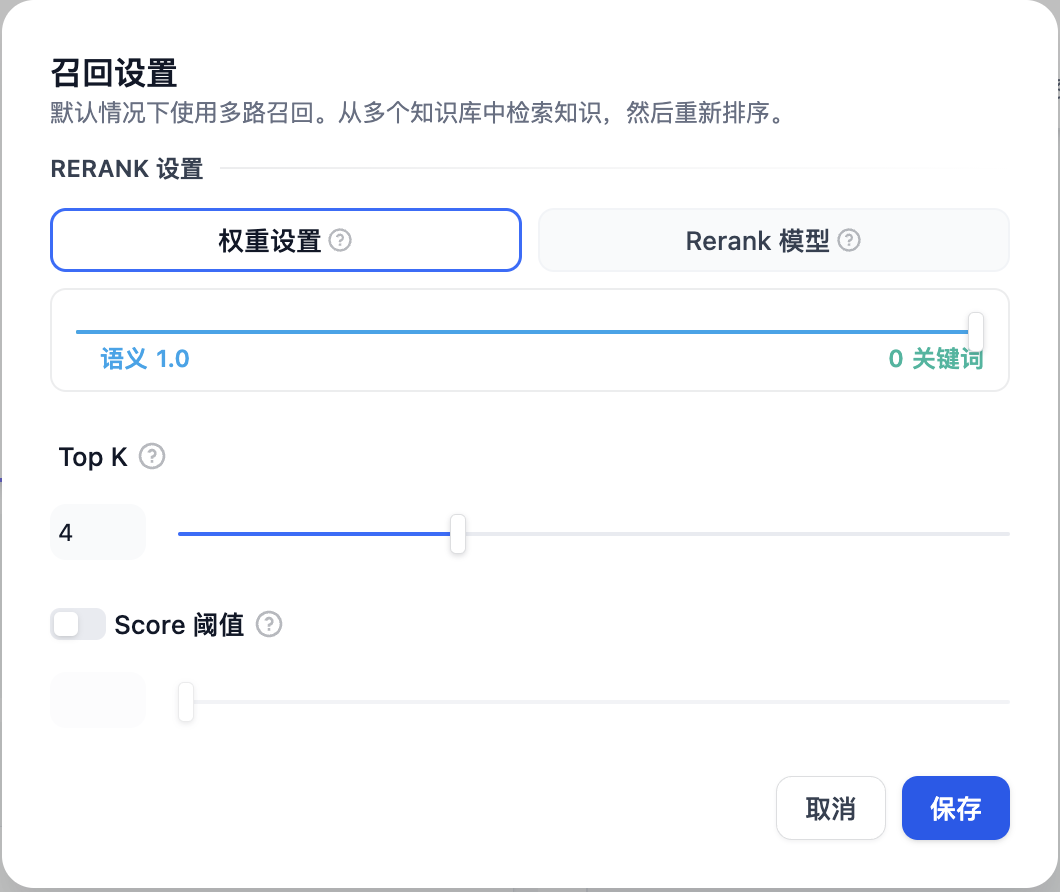
Task: Click the 0 关键词 weight label
Action: pyautogui.click(x=935, y=359)
